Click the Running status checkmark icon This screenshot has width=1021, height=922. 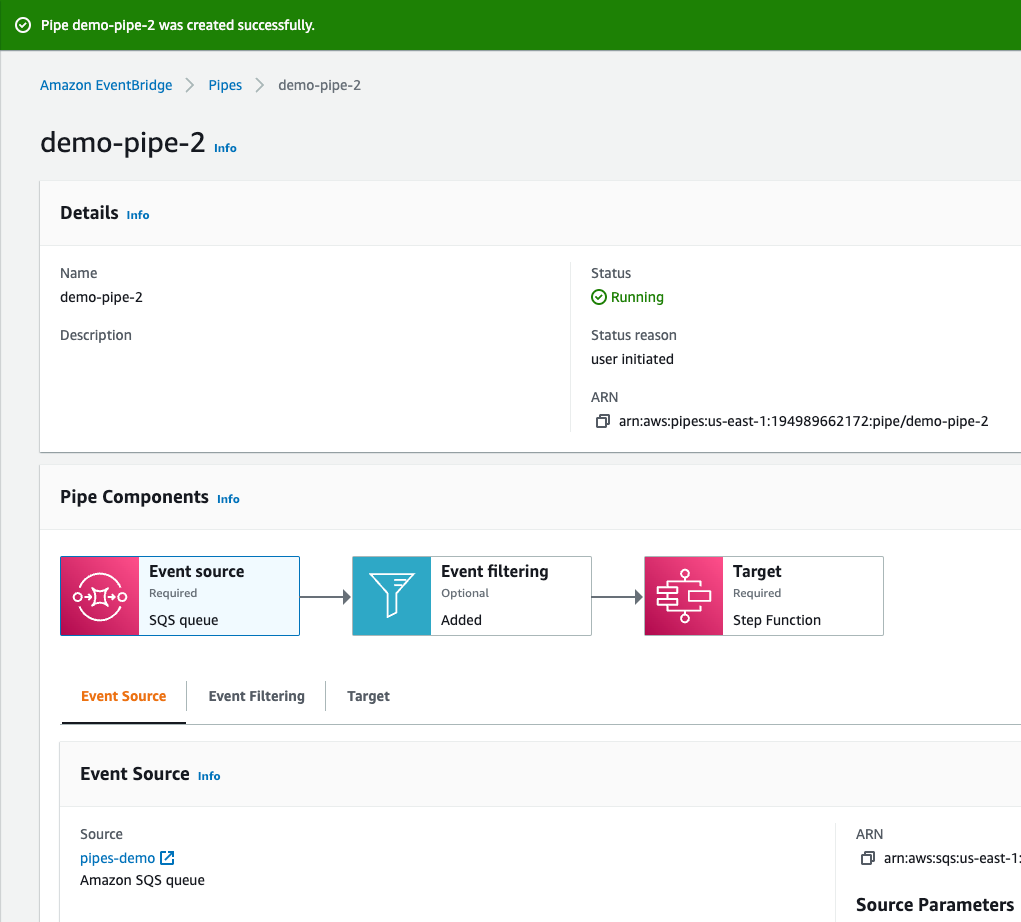pyautogui.click(x=598, y=298)
